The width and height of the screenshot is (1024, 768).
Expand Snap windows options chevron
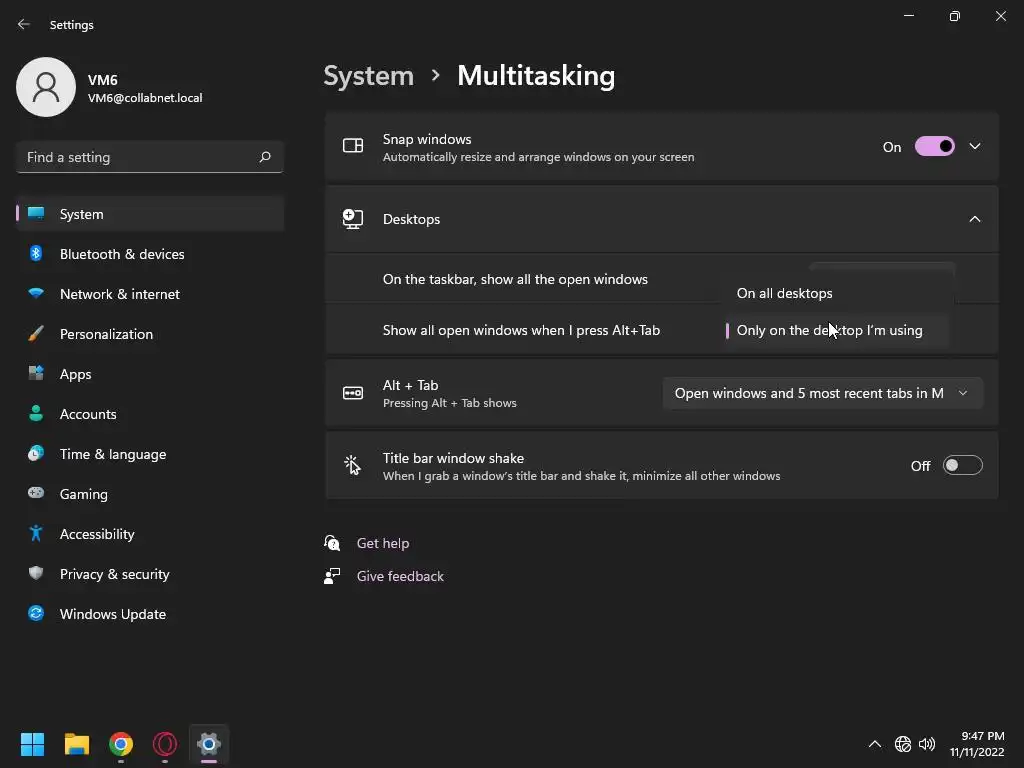975,147
